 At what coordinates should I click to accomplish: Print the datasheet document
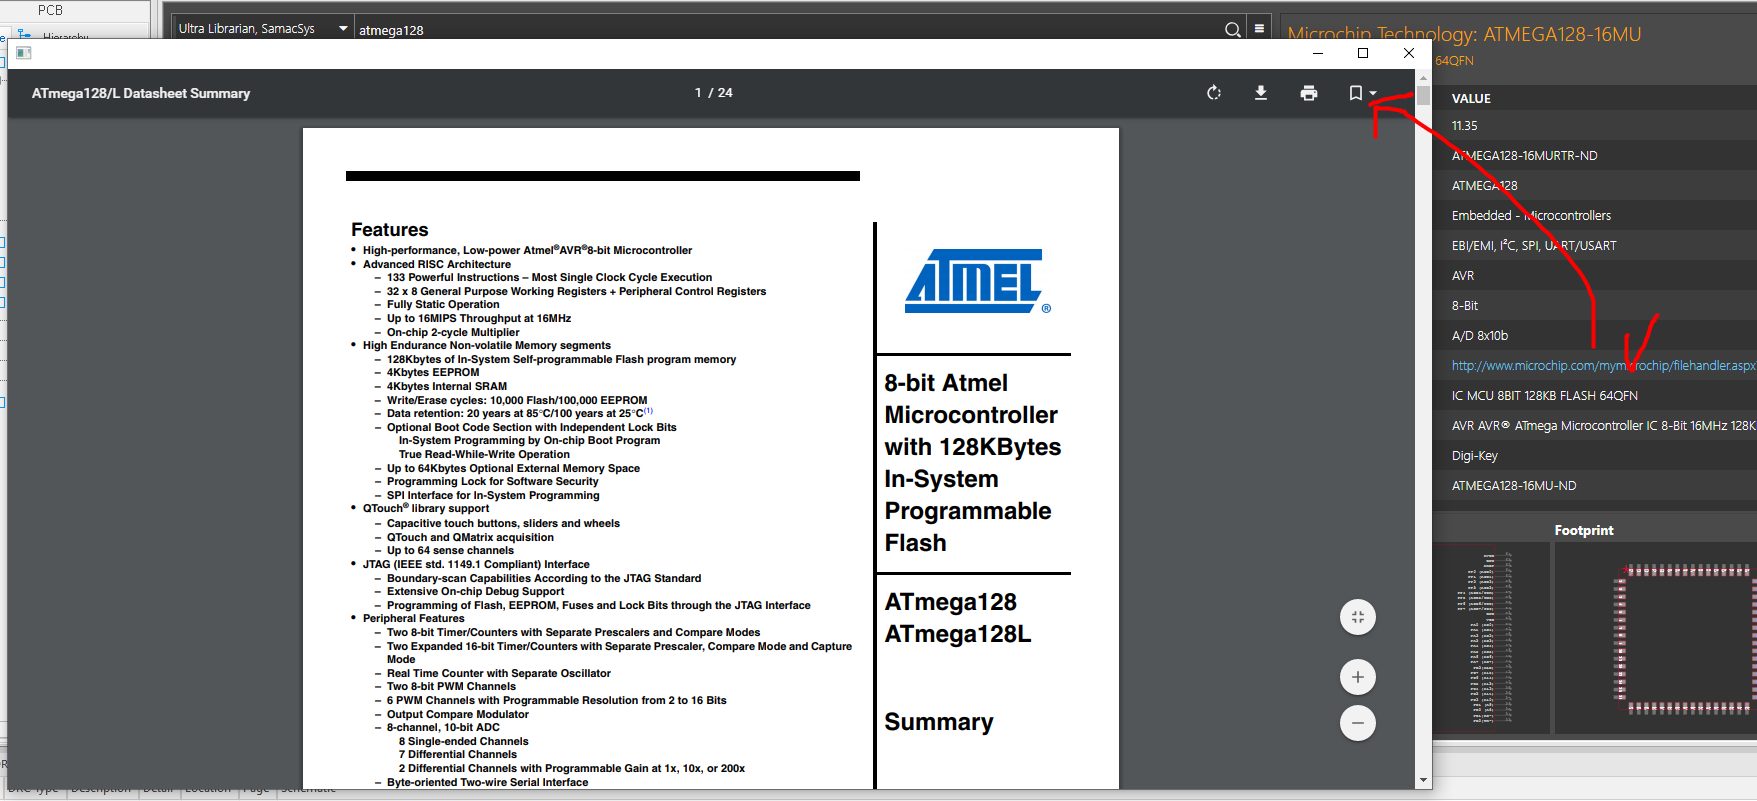click(1309, 93)
